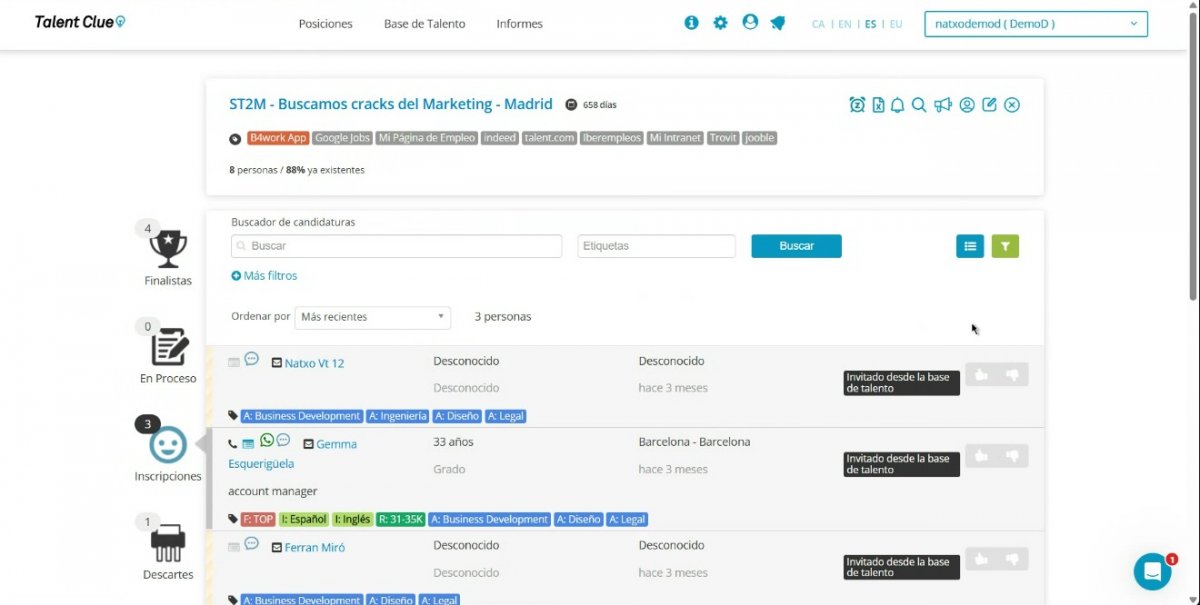
Task: Open the Finalistas trophy stage
Action: (167, 250)
